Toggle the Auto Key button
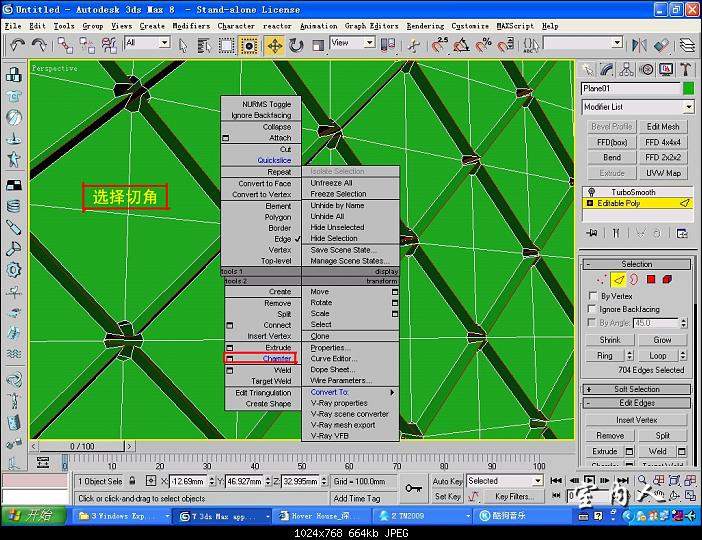Image resolution: width=702 pixels, height=540 pixels. point(447,481)
